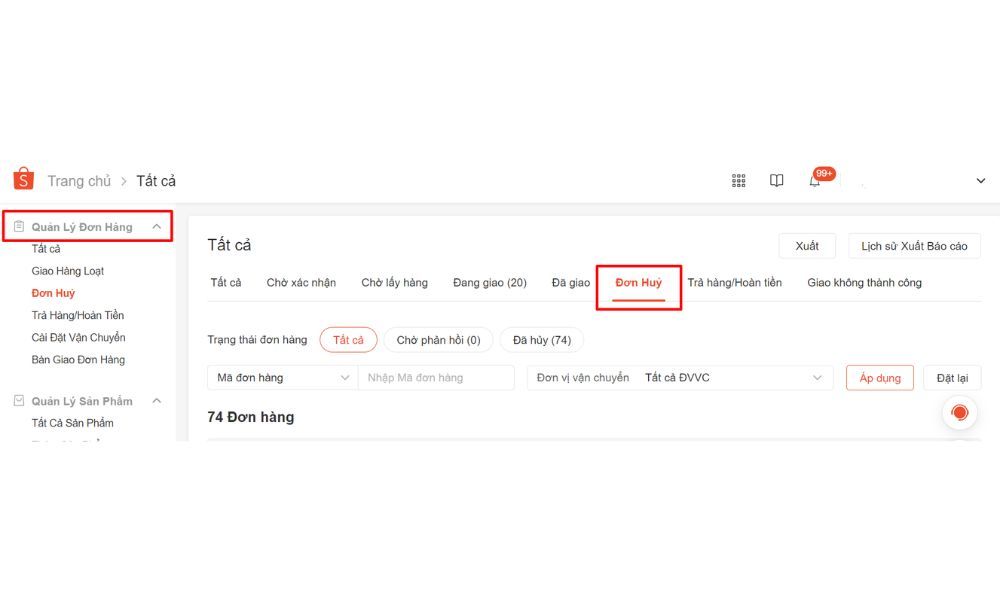Screen dimensions: 1000x600
Task: Click the Xuất export button
Action: 807,246
